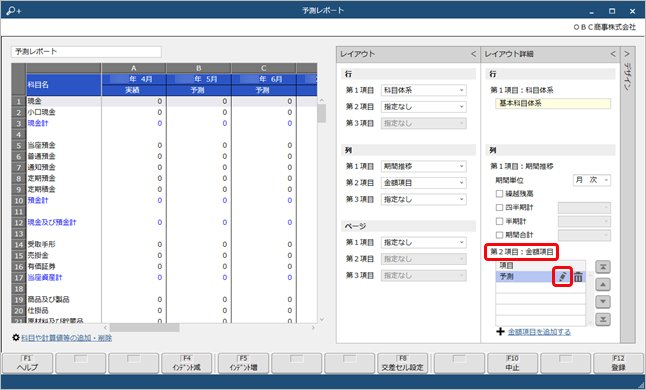
Task: Move item to top arrow button
Action: click(603, 267)
